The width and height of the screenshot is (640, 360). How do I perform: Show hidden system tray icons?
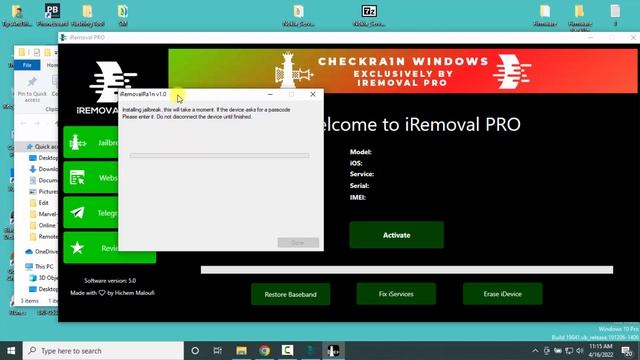tap(535, 351)
